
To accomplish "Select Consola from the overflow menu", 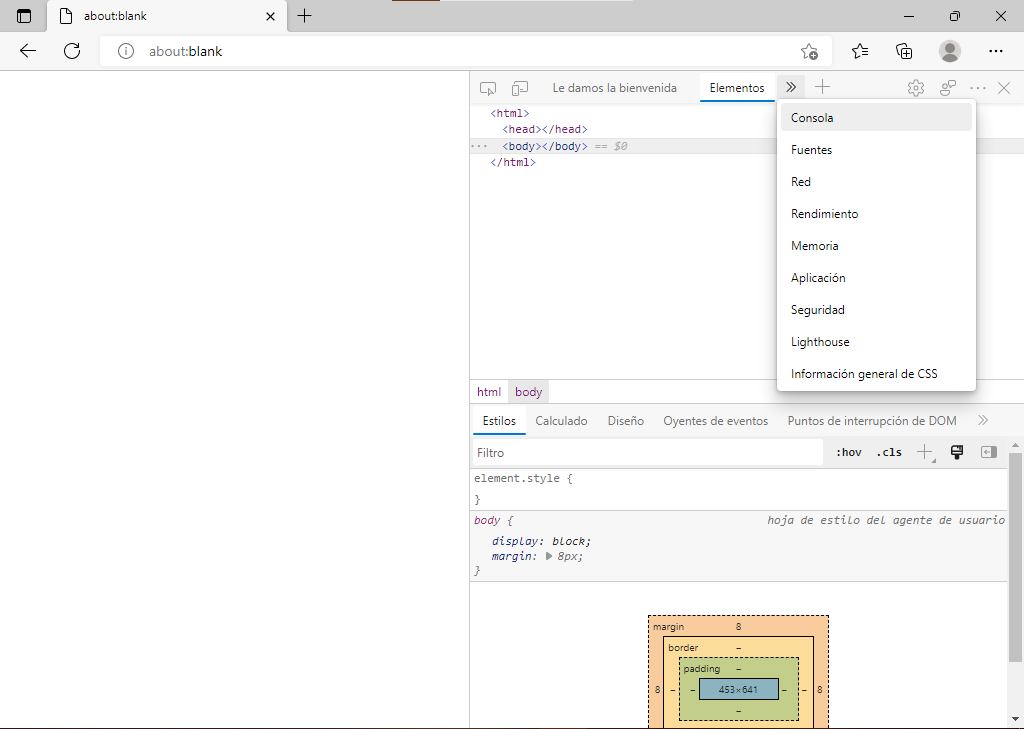I will pos(876,118).
